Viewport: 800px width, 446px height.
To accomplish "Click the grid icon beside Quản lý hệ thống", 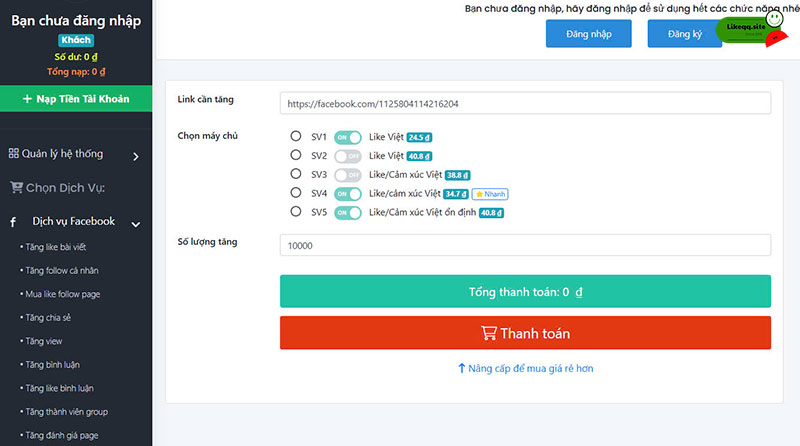I will coord(14,153).
